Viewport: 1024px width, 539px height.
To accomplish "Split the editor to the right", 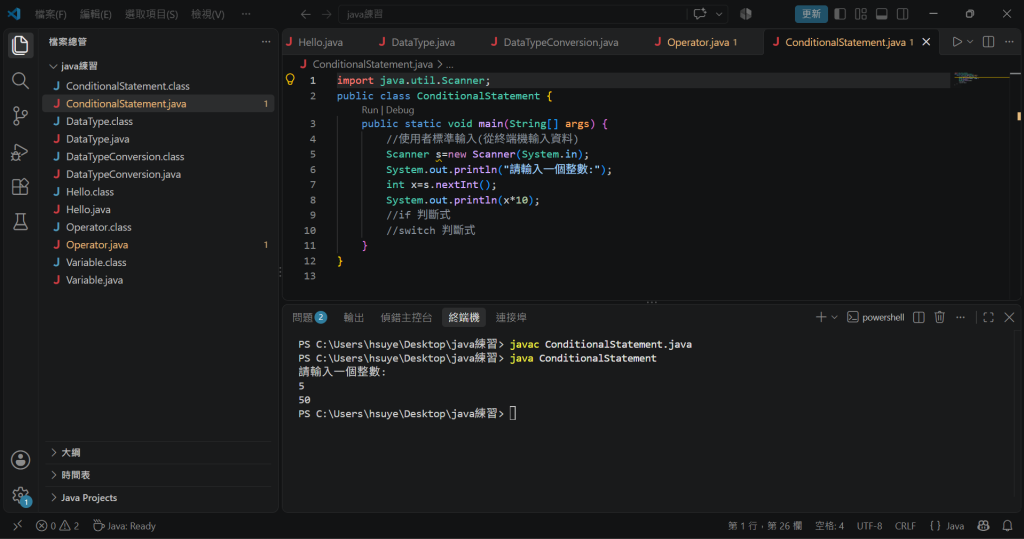I will 989,42.
